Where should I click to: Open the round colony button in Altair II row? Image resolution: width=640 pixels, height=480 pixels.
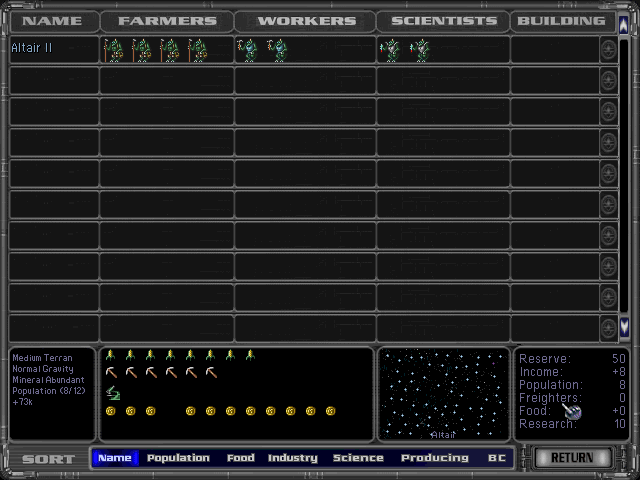(608, 50)
